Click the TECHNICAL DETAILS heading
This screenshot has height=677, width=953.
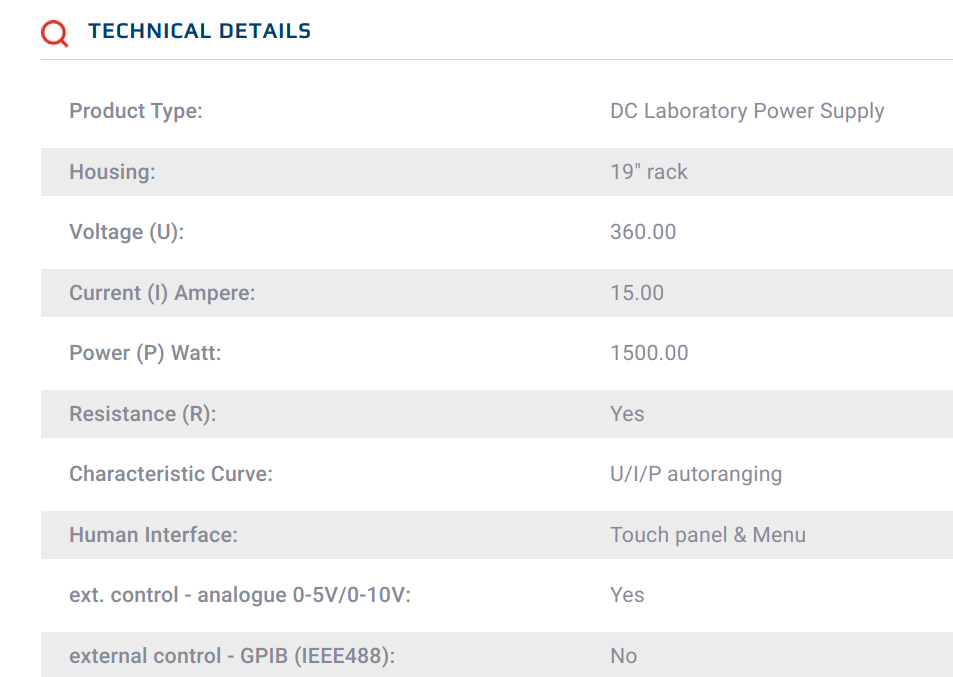(x=199, y=31)
